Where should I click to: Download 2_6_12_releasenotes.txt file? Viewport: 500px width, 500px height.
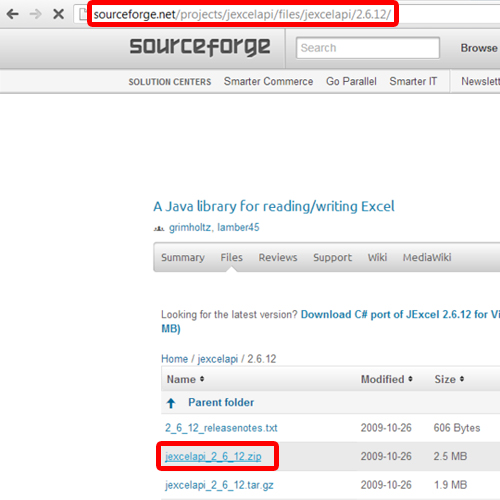coord(221,428)
